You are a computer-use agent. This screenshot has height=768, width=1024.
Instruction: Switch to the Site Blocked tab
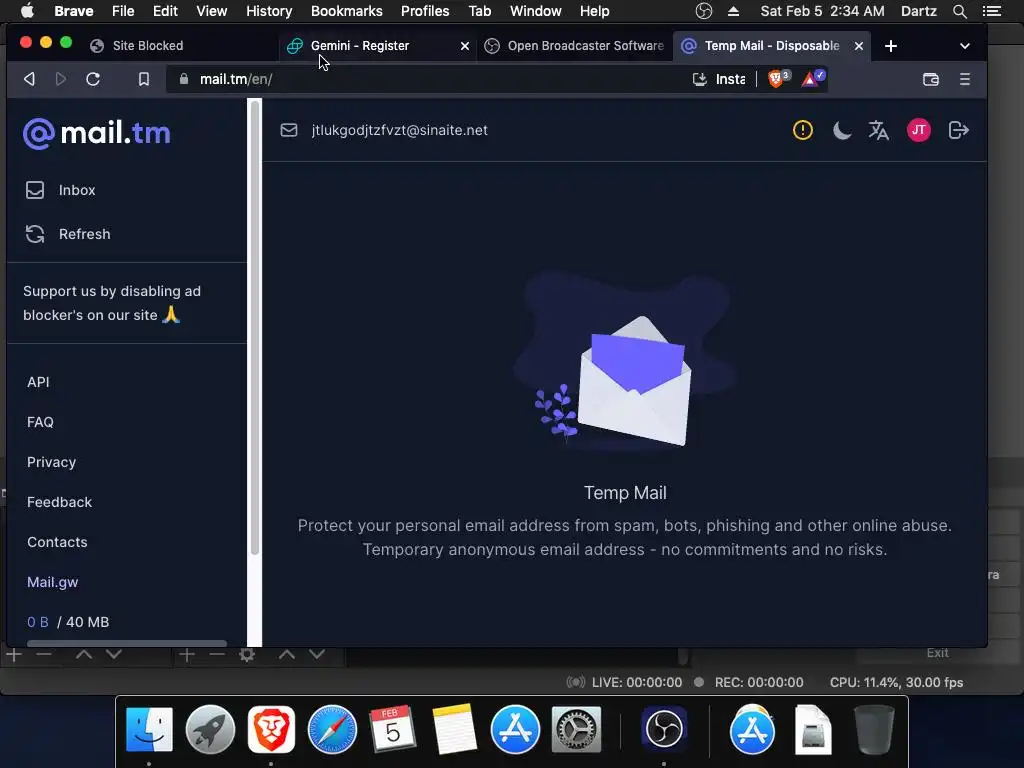pyautogui.click(x=148, y=46)
